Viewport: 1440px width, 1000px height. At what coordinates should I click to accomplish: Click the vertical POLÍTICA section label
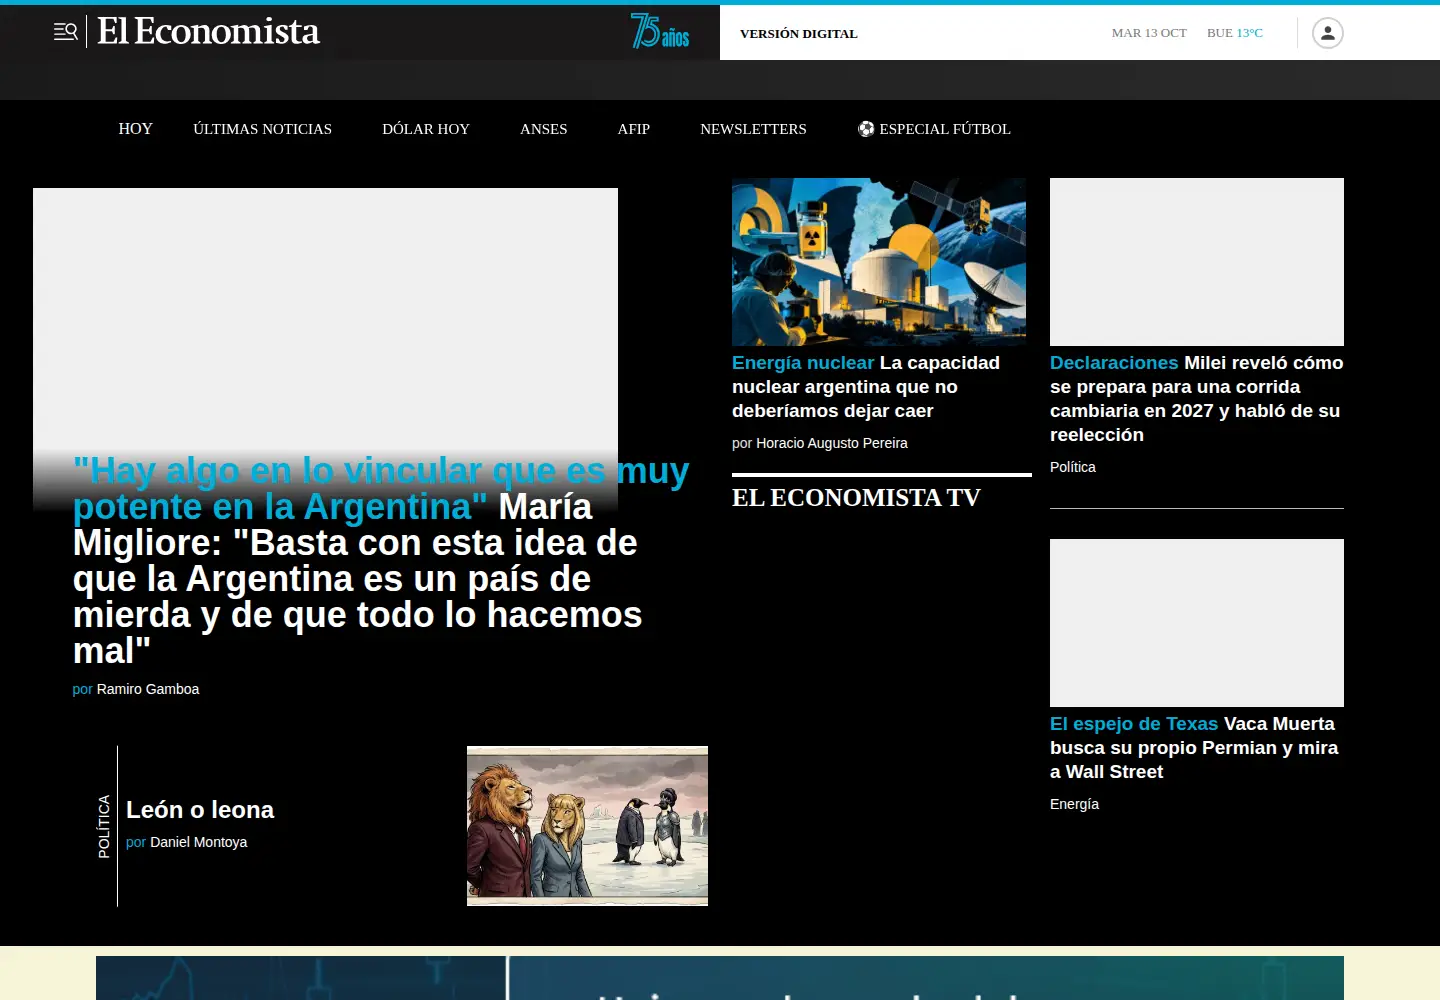(104, 826)
